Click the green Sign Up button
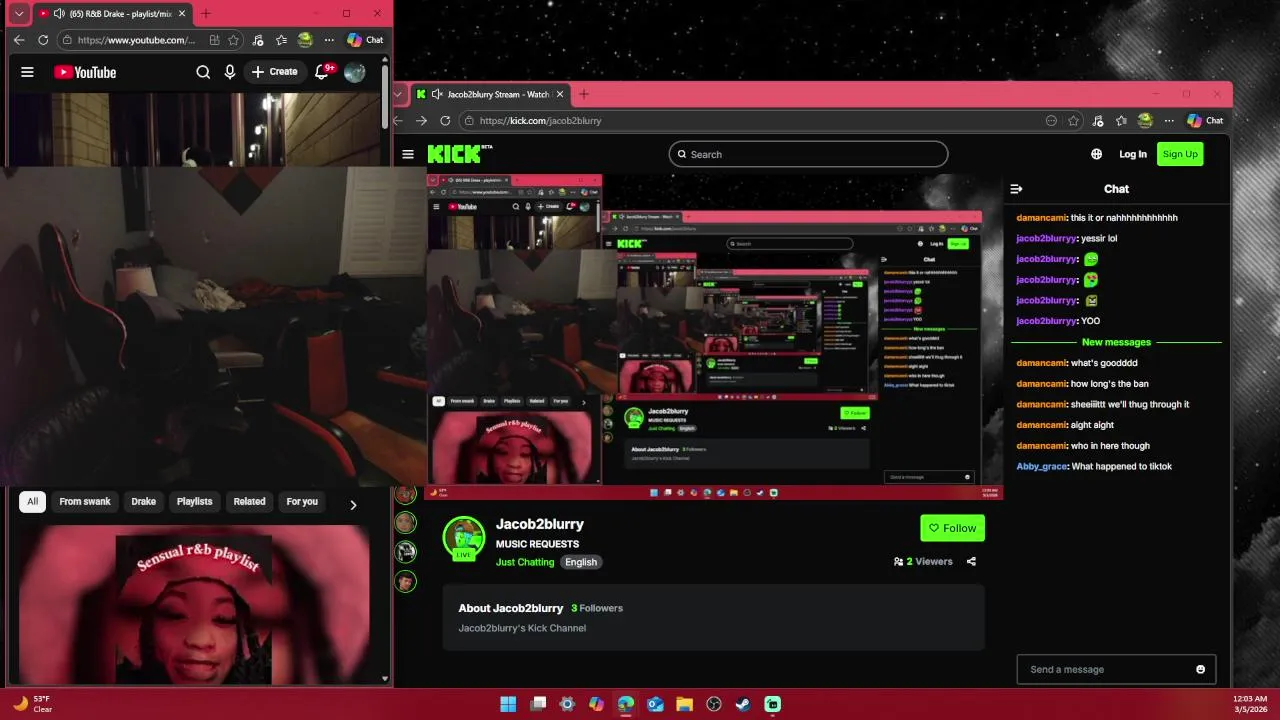The image size is (1280, 720). pyautogui.click(x=1180, y=154)
